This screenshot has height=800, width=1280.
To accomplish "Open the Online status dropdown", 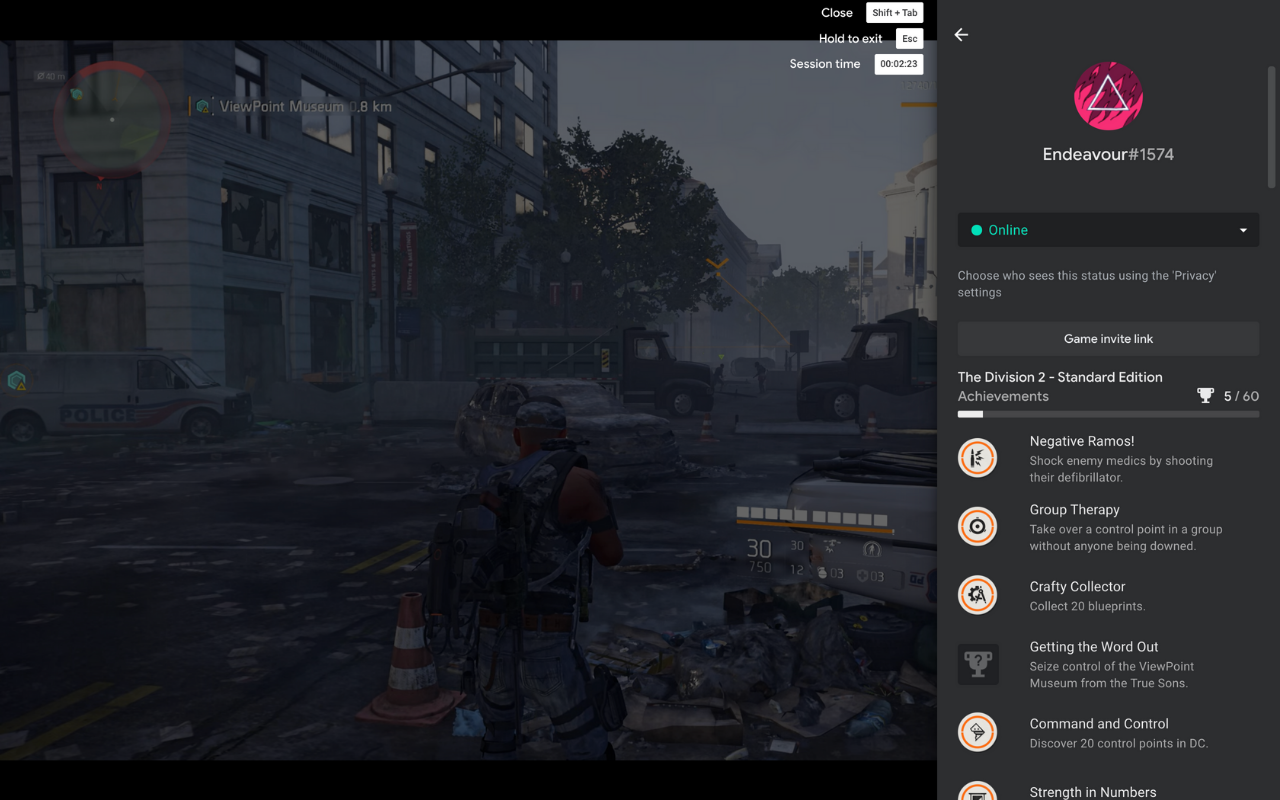I will (x=1108, y=230).
